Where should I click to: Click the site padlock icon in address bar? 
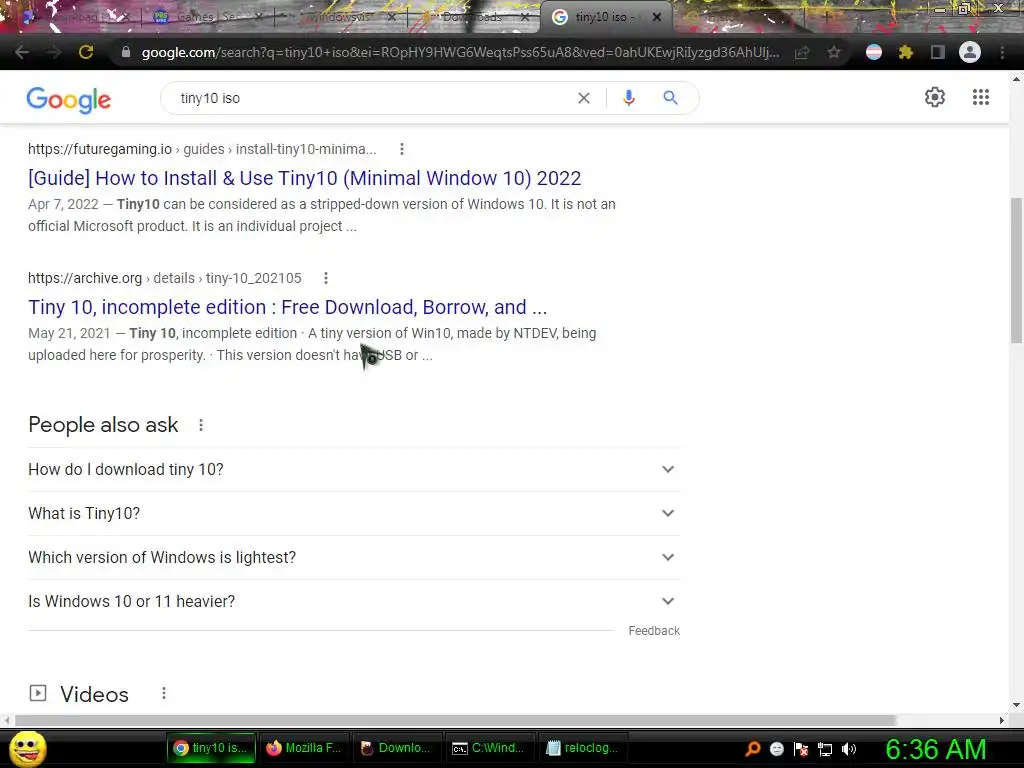click(126, 52)
